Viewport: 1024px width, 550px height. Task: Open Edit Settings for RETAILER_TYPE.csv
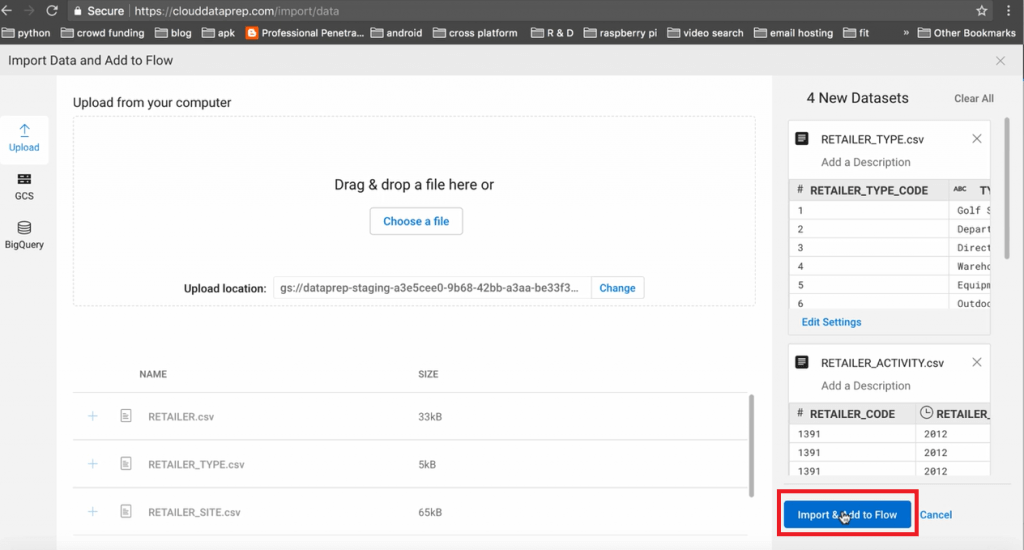[831, 322]
